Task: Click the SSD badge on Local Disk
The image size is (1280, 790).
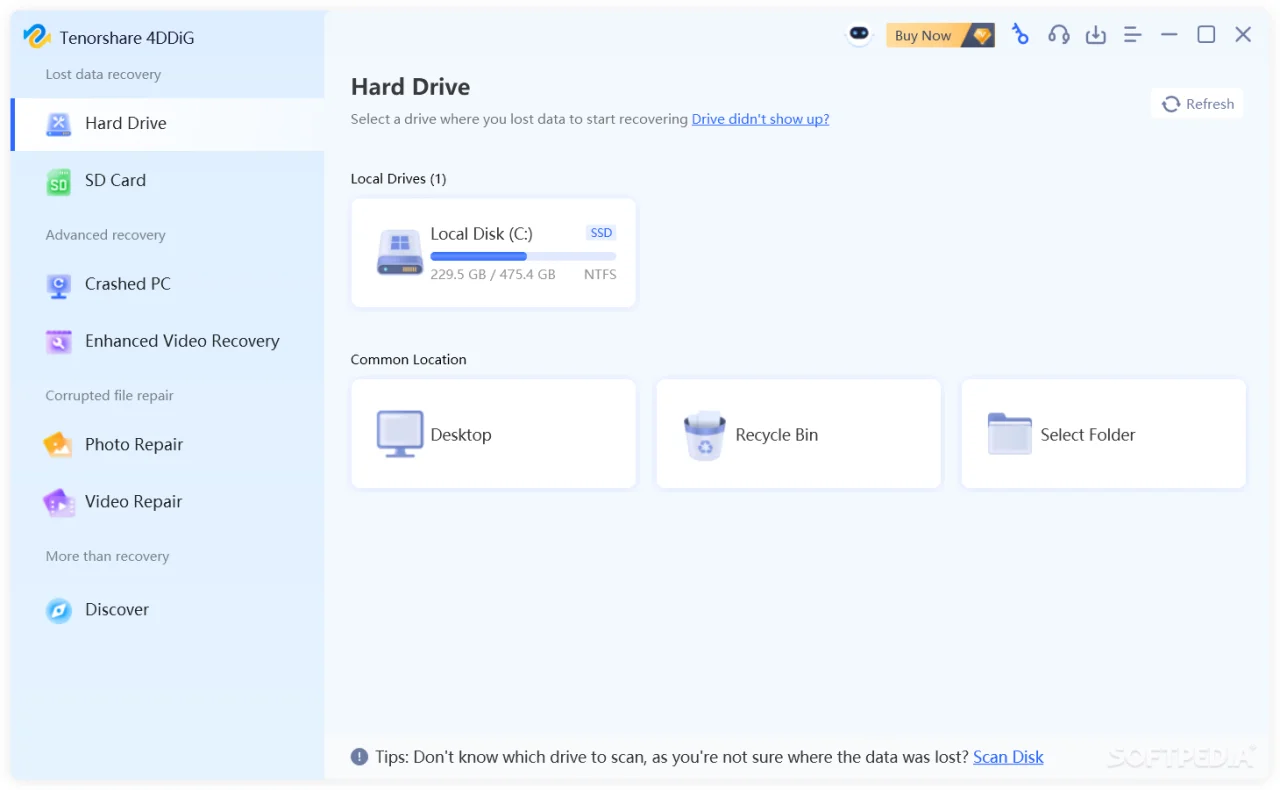Action: (x=601, y=233)
